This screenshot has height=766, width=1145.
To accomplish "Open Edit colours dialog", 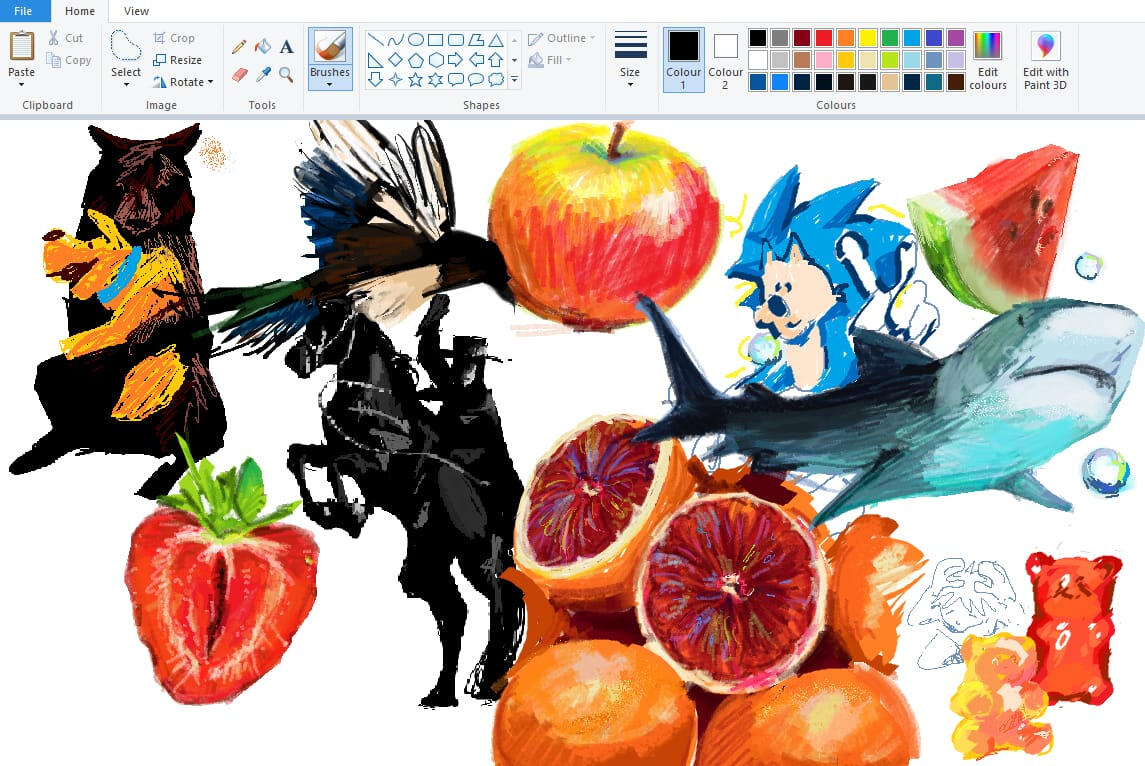I will (x=987, y=60).
